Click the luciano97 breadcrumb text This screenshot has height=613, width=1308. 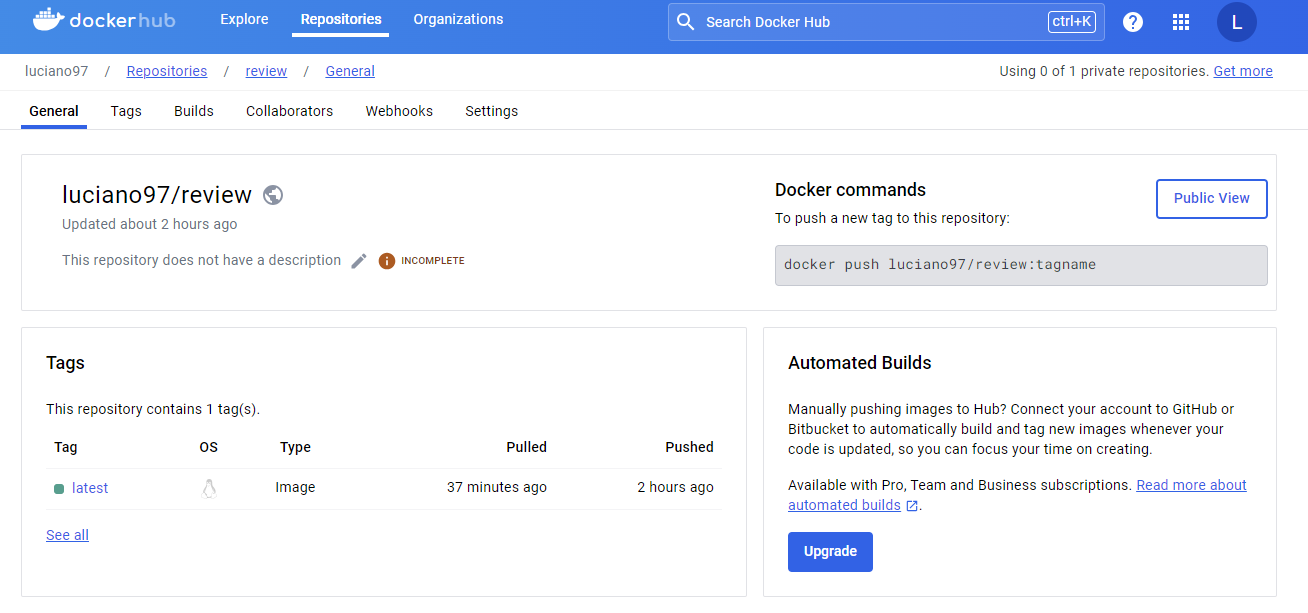pyautogui.click(x=57, y=71)
